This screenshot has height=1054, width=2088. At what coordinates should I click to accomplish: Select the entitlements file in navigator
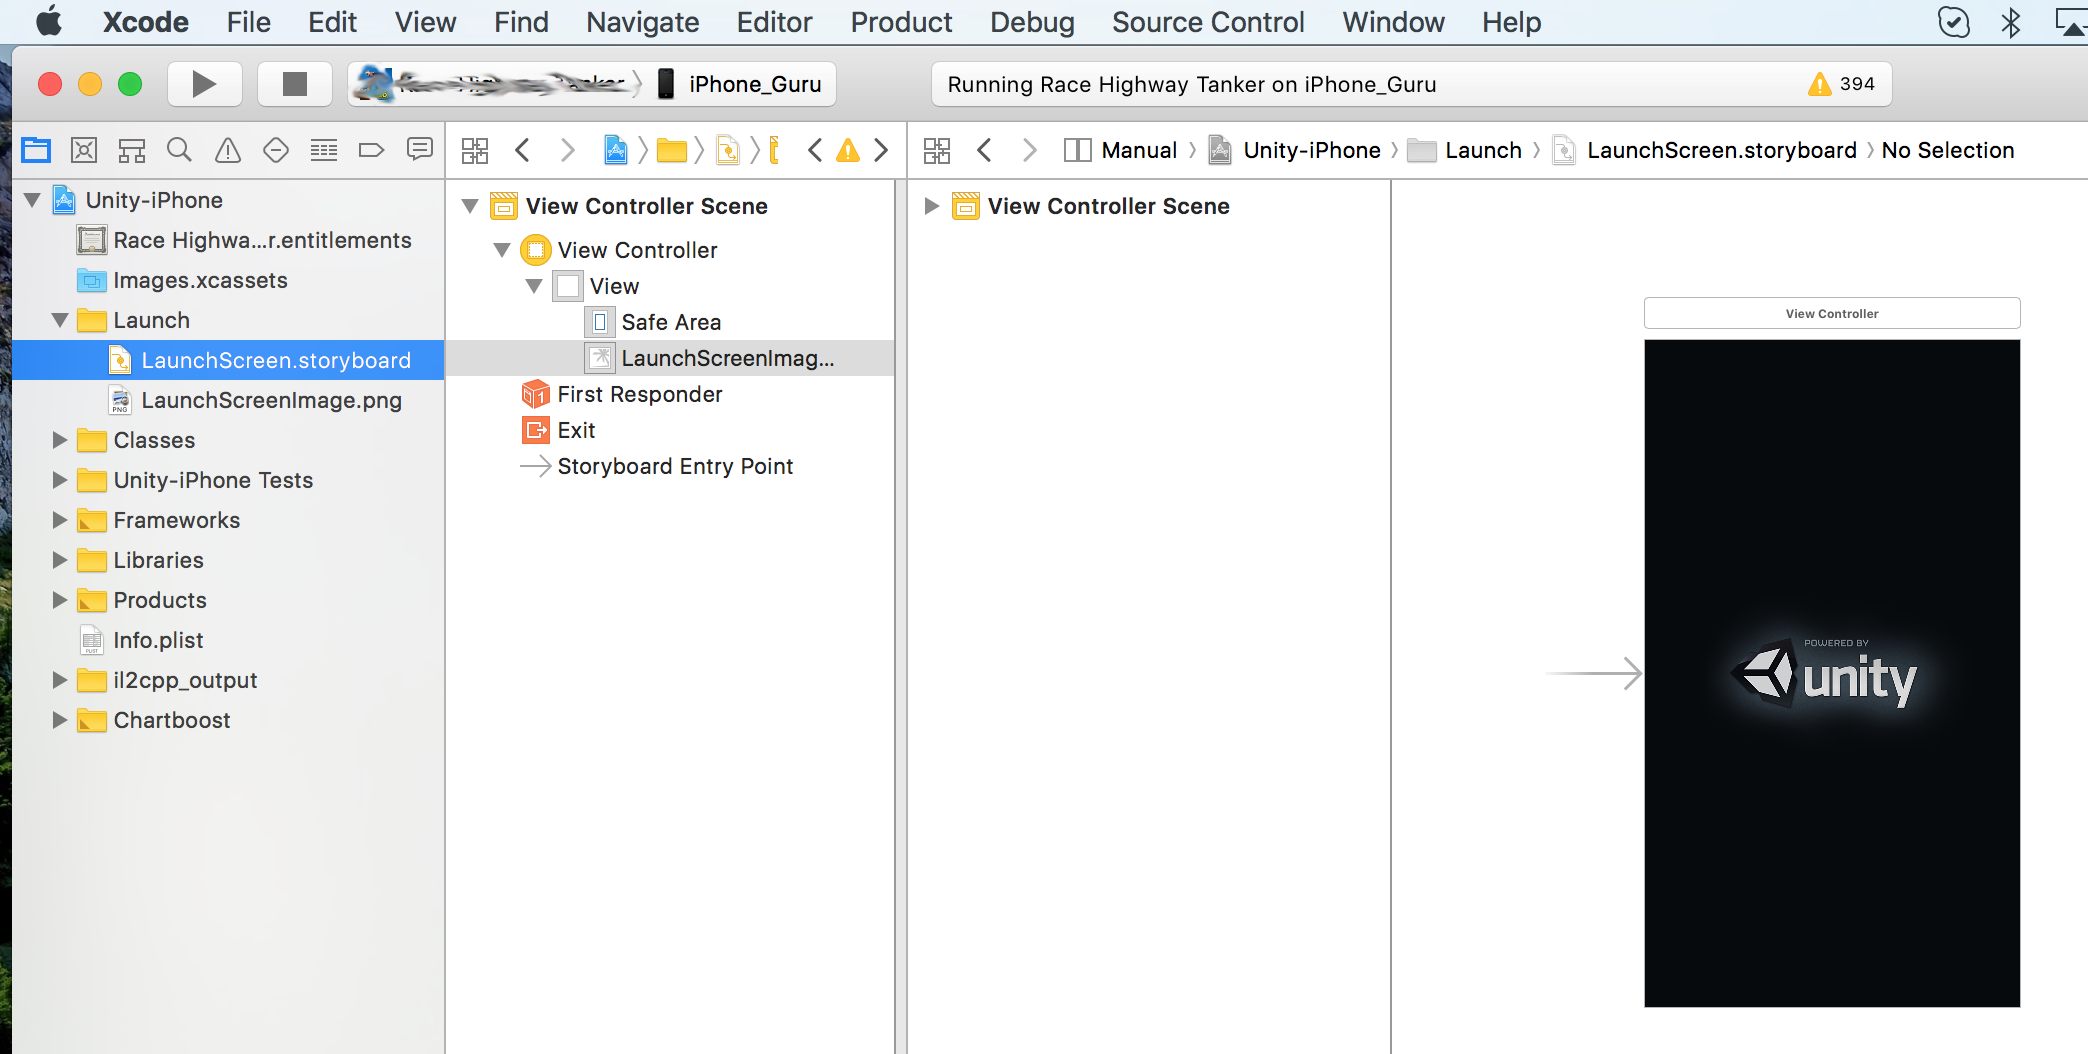[228, 240]
